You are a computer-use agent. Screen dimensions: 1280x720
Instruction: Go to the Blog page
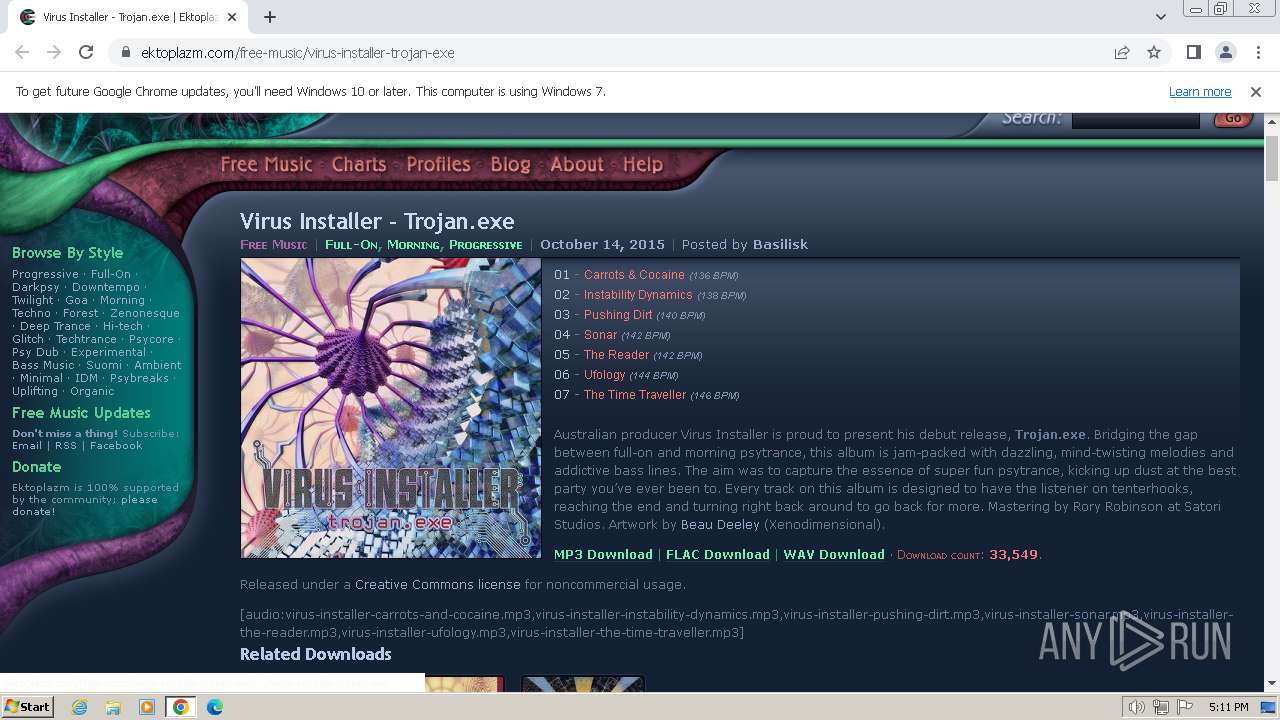coord(510,164)
